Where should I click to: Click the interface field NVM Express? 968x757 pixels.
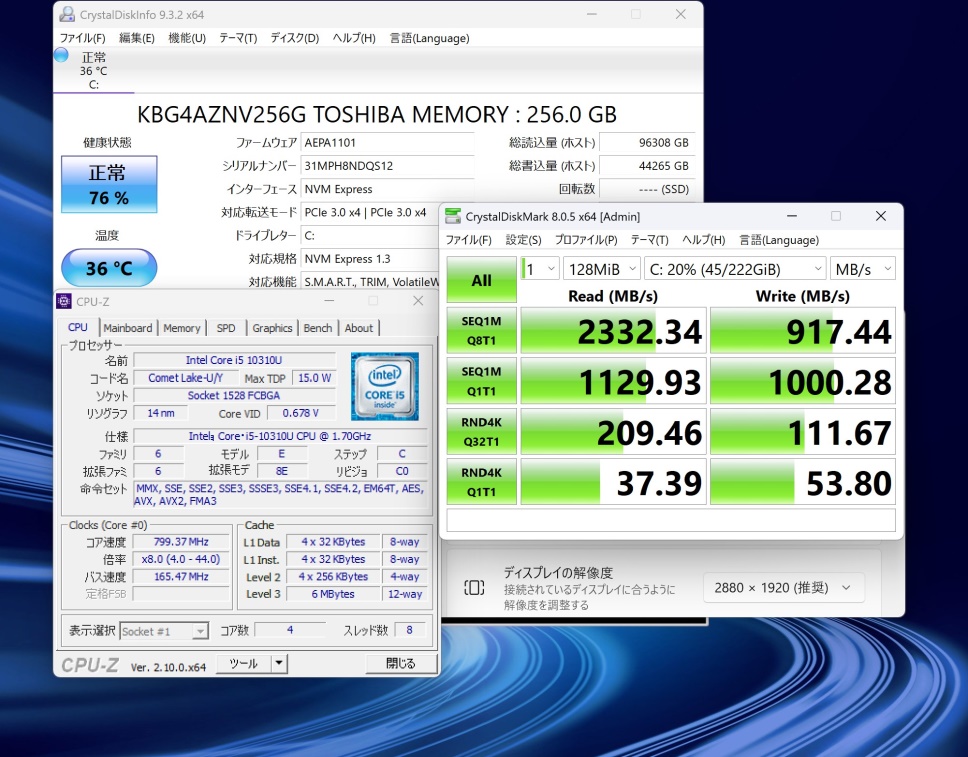388,190
